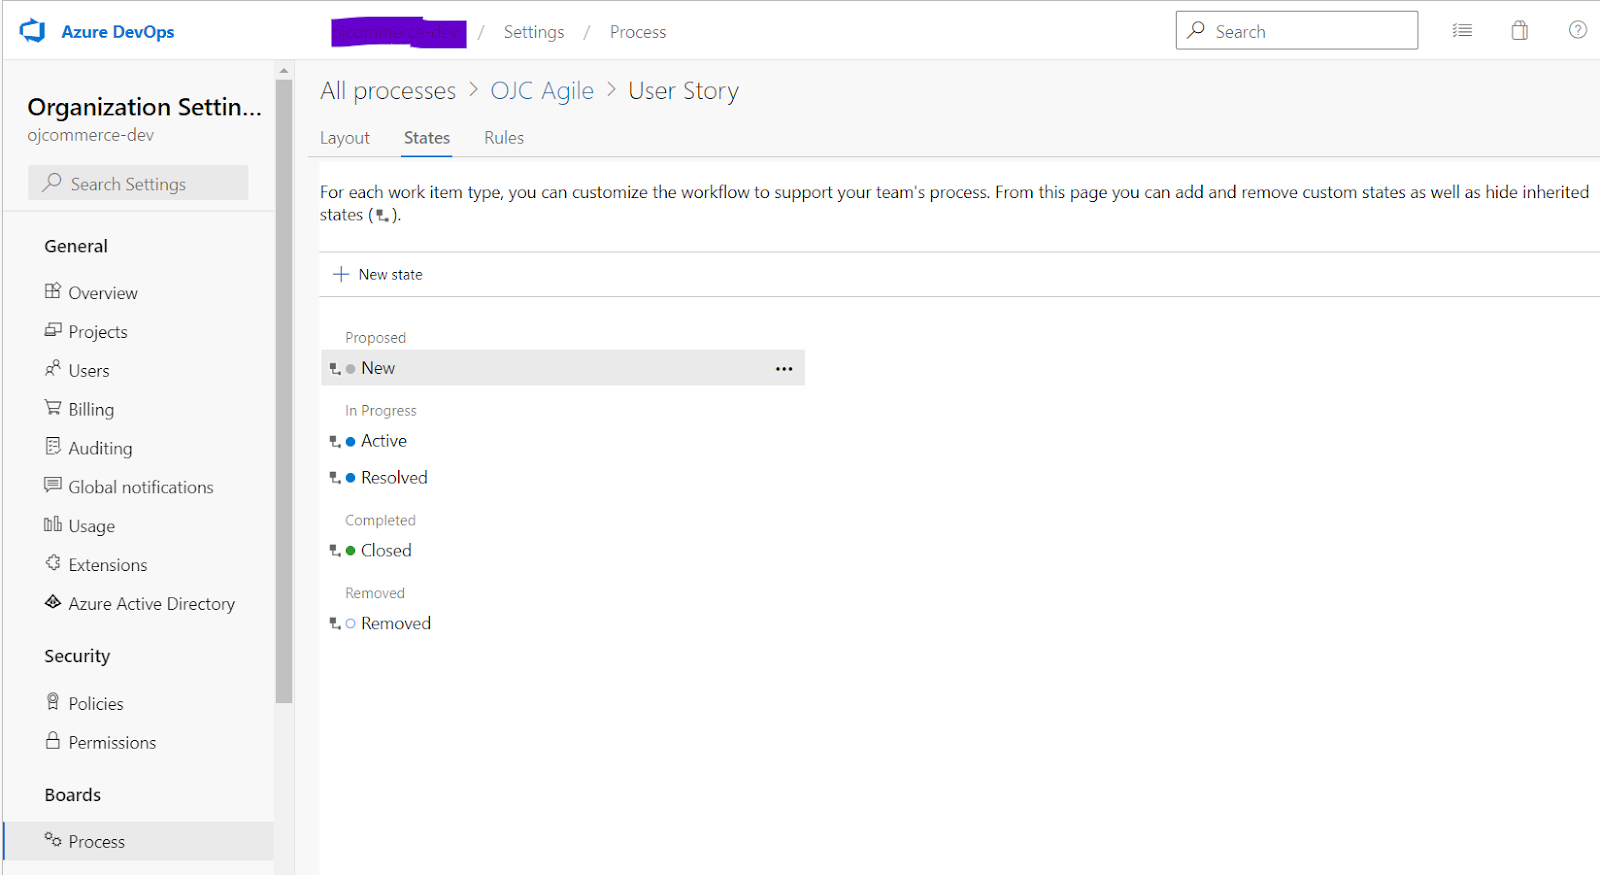Click the Global notifications chat icon

click(53, 485)
